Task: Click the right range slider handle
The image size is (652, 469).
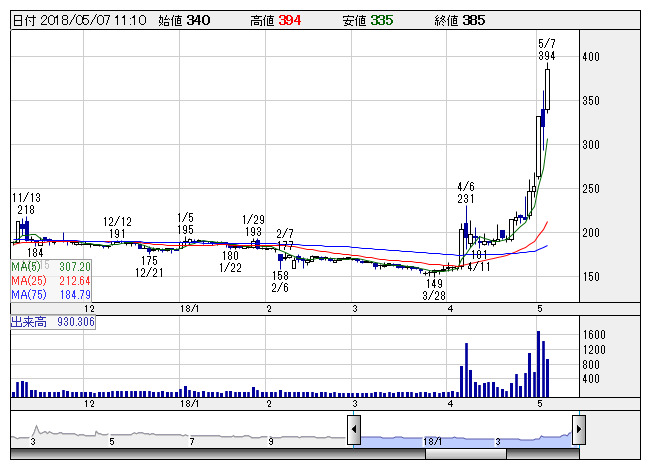Action: [578, 430]
